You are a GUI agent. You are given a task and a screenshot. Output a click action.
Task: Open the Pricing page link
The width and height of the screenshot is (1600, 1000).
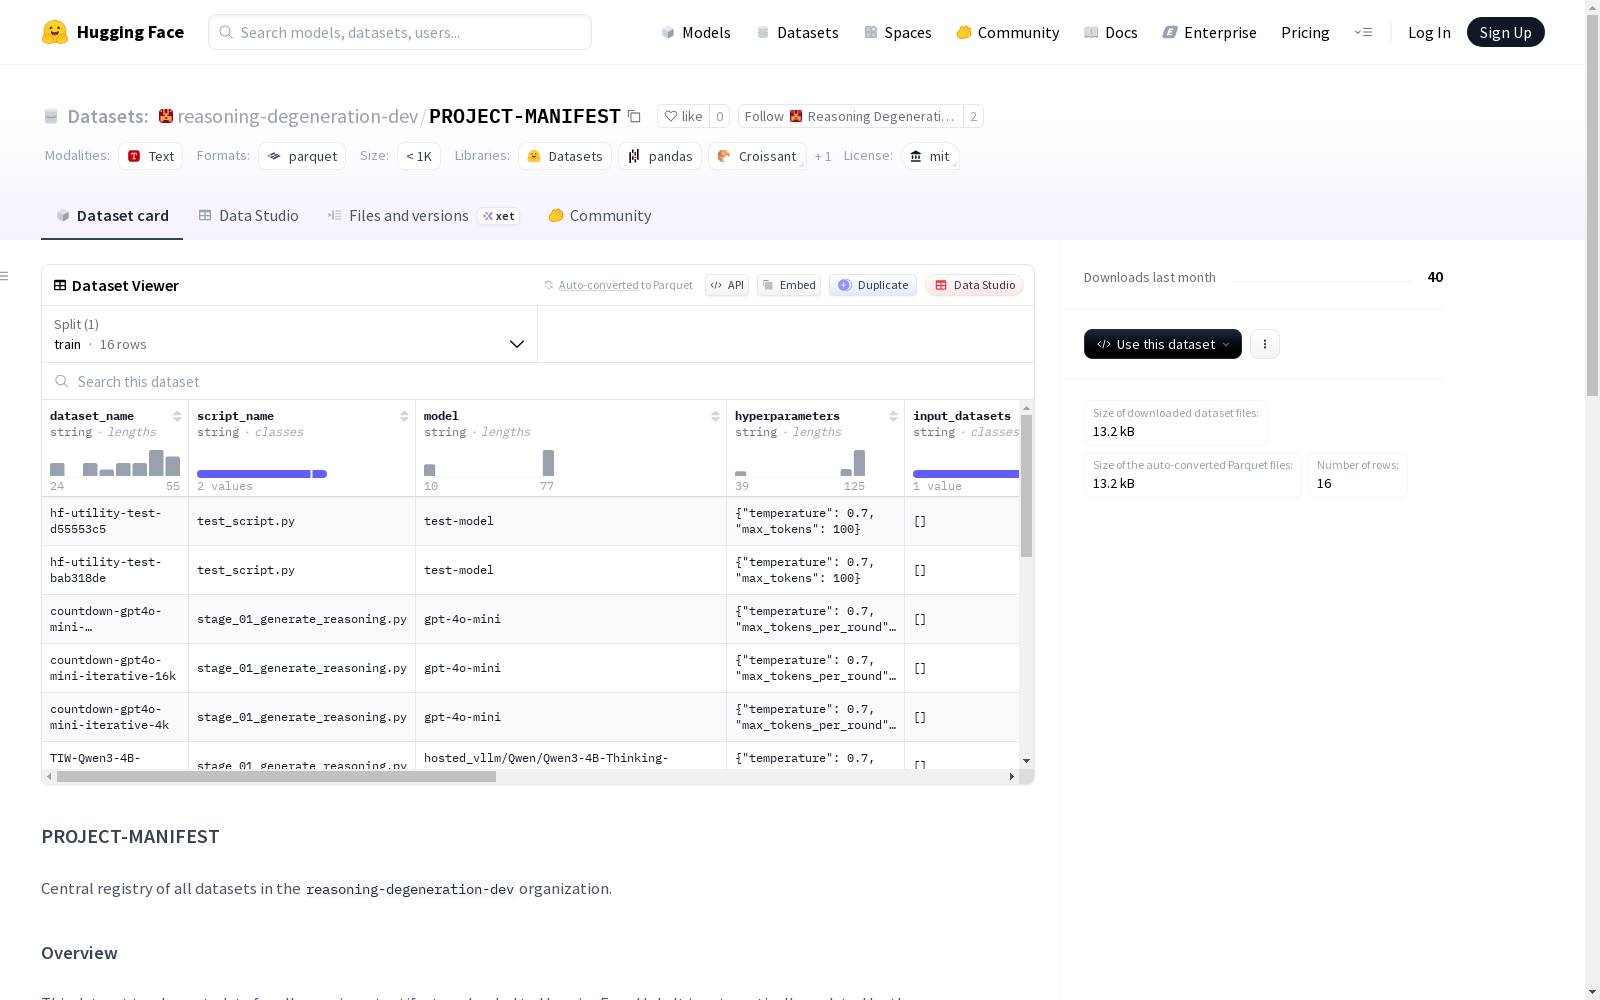[1305, 32]
